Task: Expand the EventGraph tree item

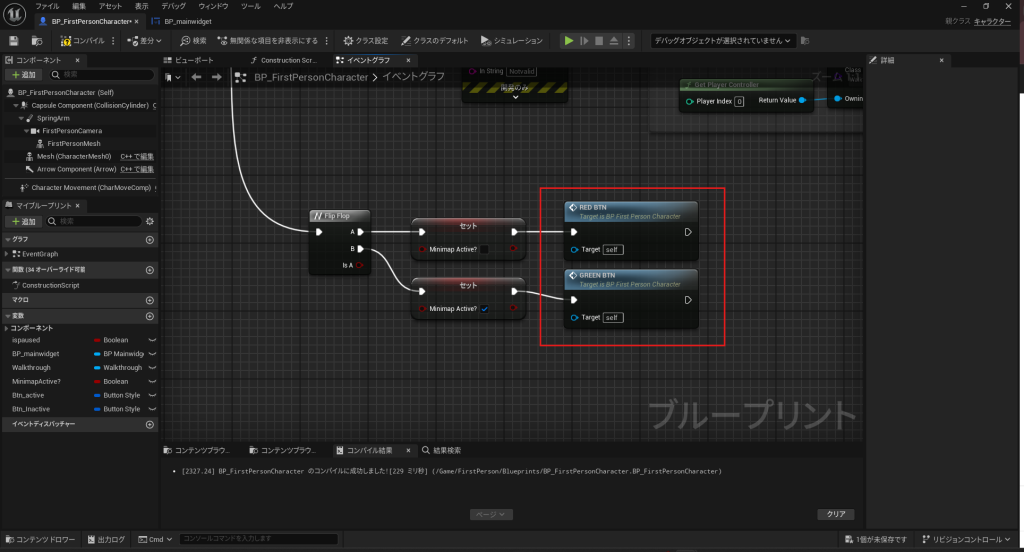Action: tap(7, 254)
